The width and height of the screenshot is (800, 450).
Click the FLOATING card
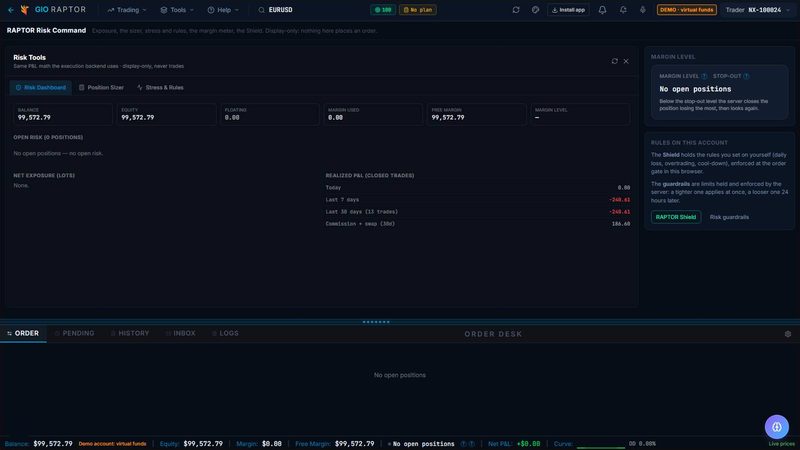tap(270, 114)
